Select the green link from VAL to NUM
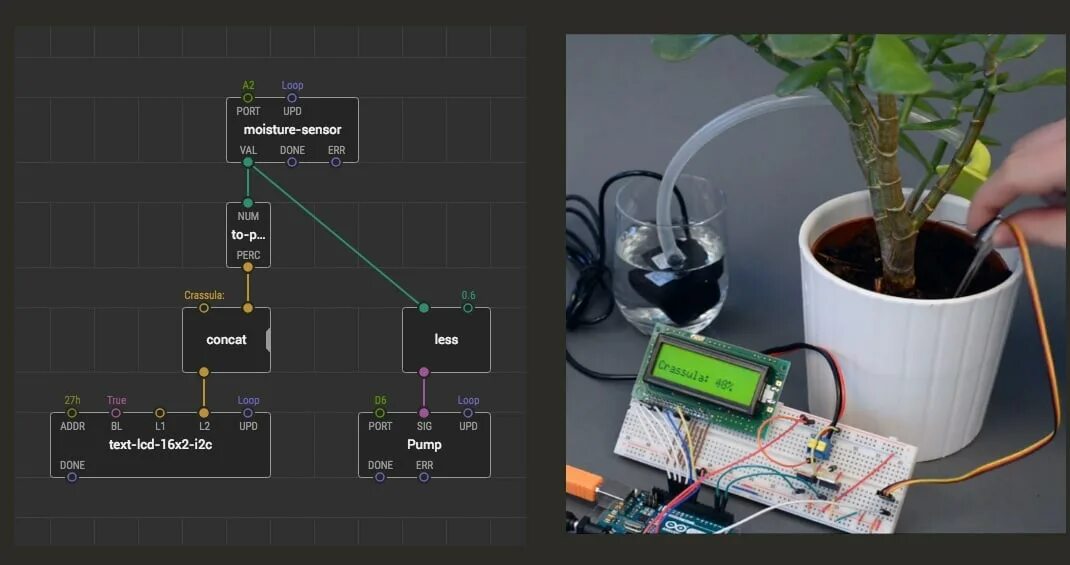This screenshot has width=1070, height=565. 248,183
